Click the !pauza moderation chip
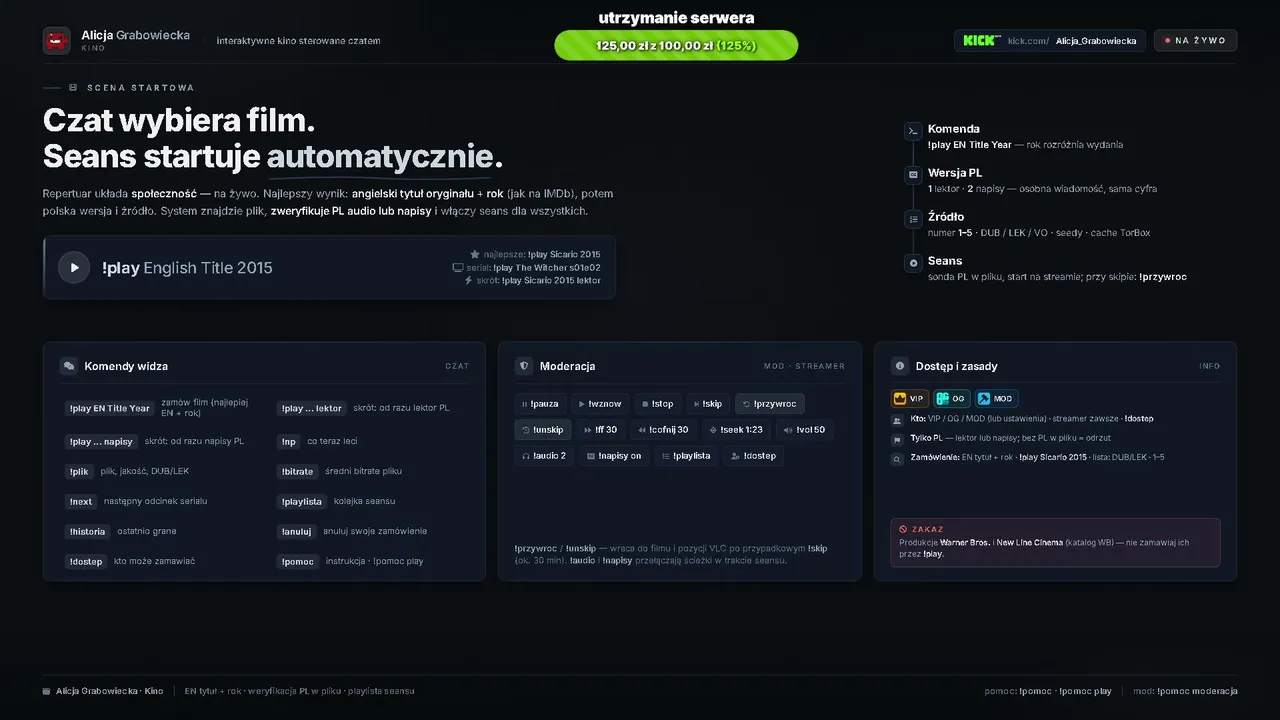Viewport: 1280px width, 720px height. 540,404
